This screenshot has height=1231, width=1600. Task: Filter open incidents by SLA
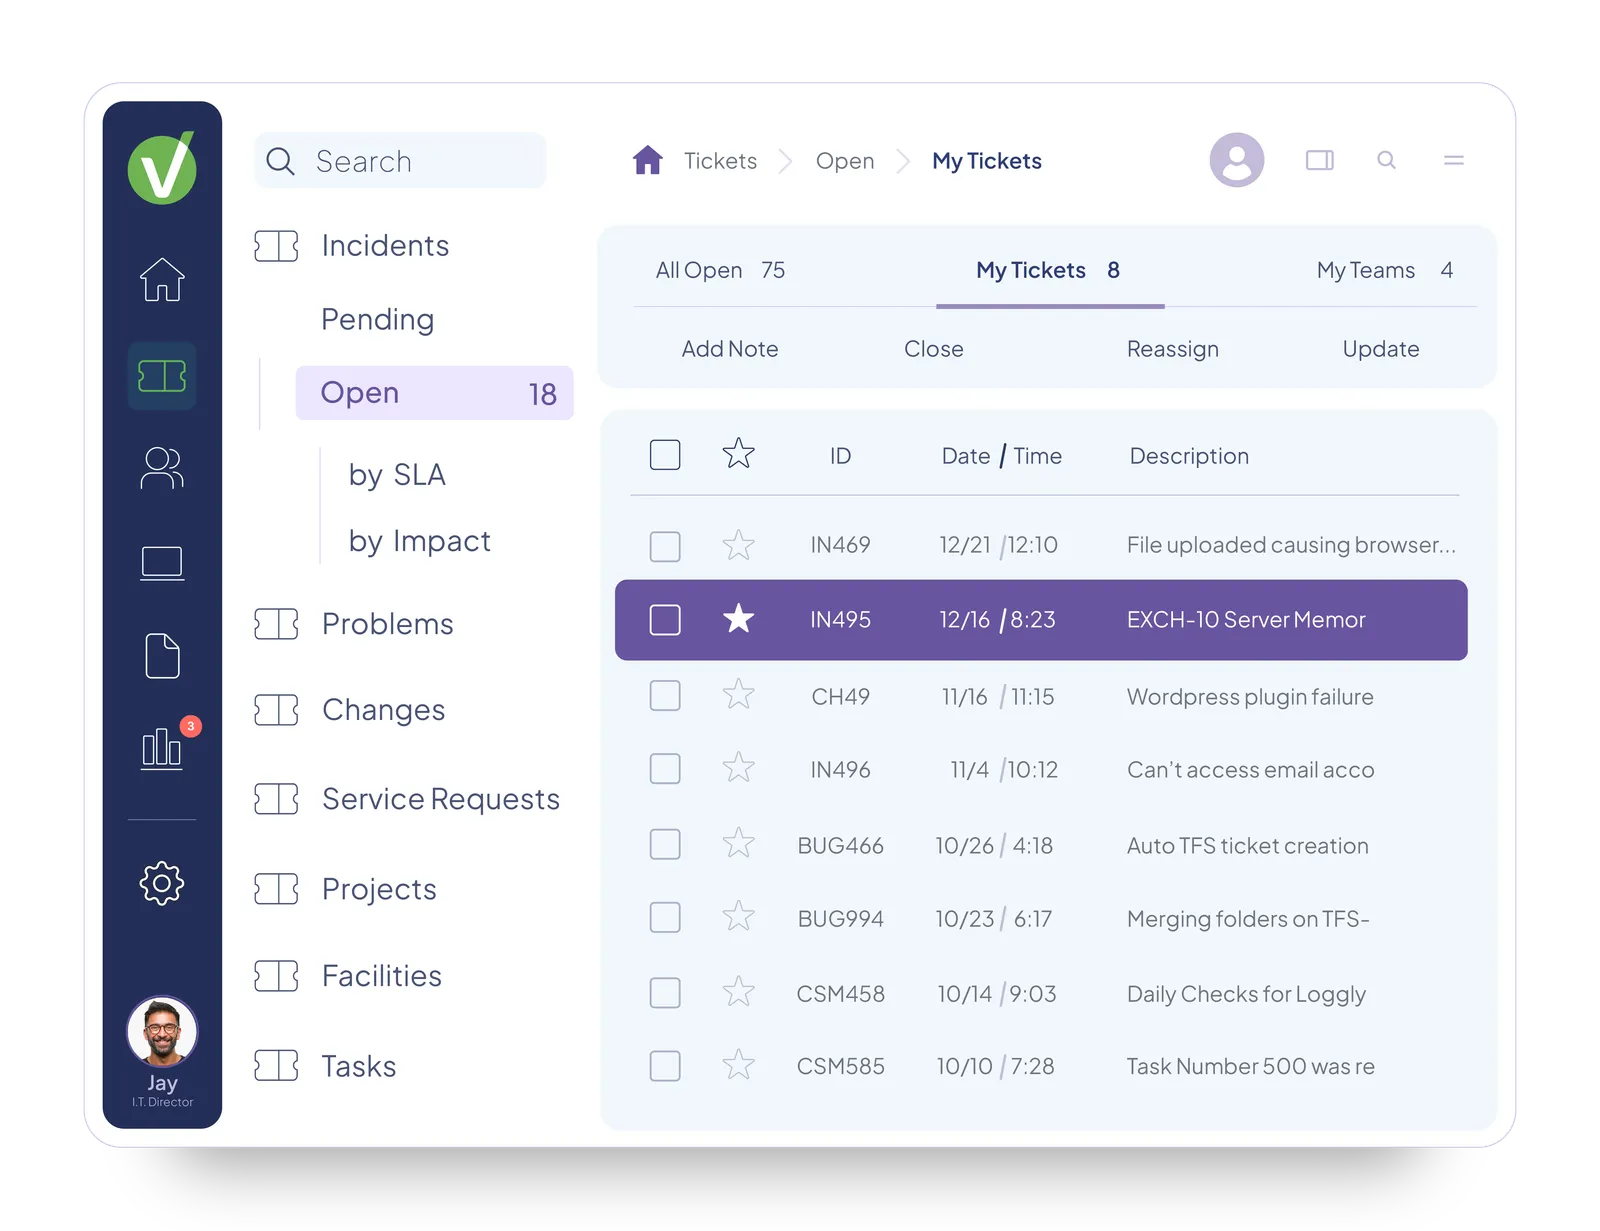[x=397, y=474]
